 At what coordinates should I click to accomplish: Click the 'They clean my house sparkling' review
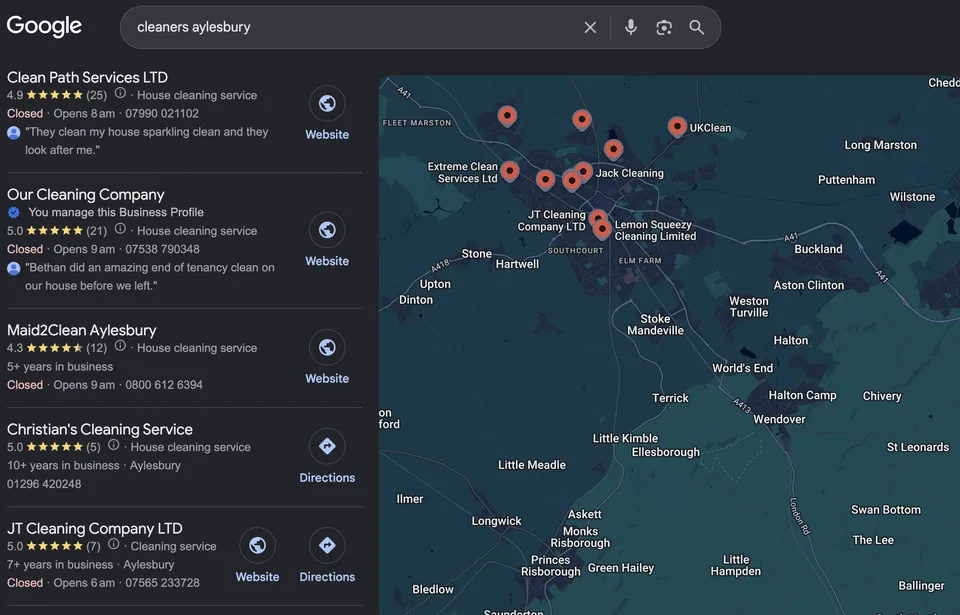[x=146, y=141]
